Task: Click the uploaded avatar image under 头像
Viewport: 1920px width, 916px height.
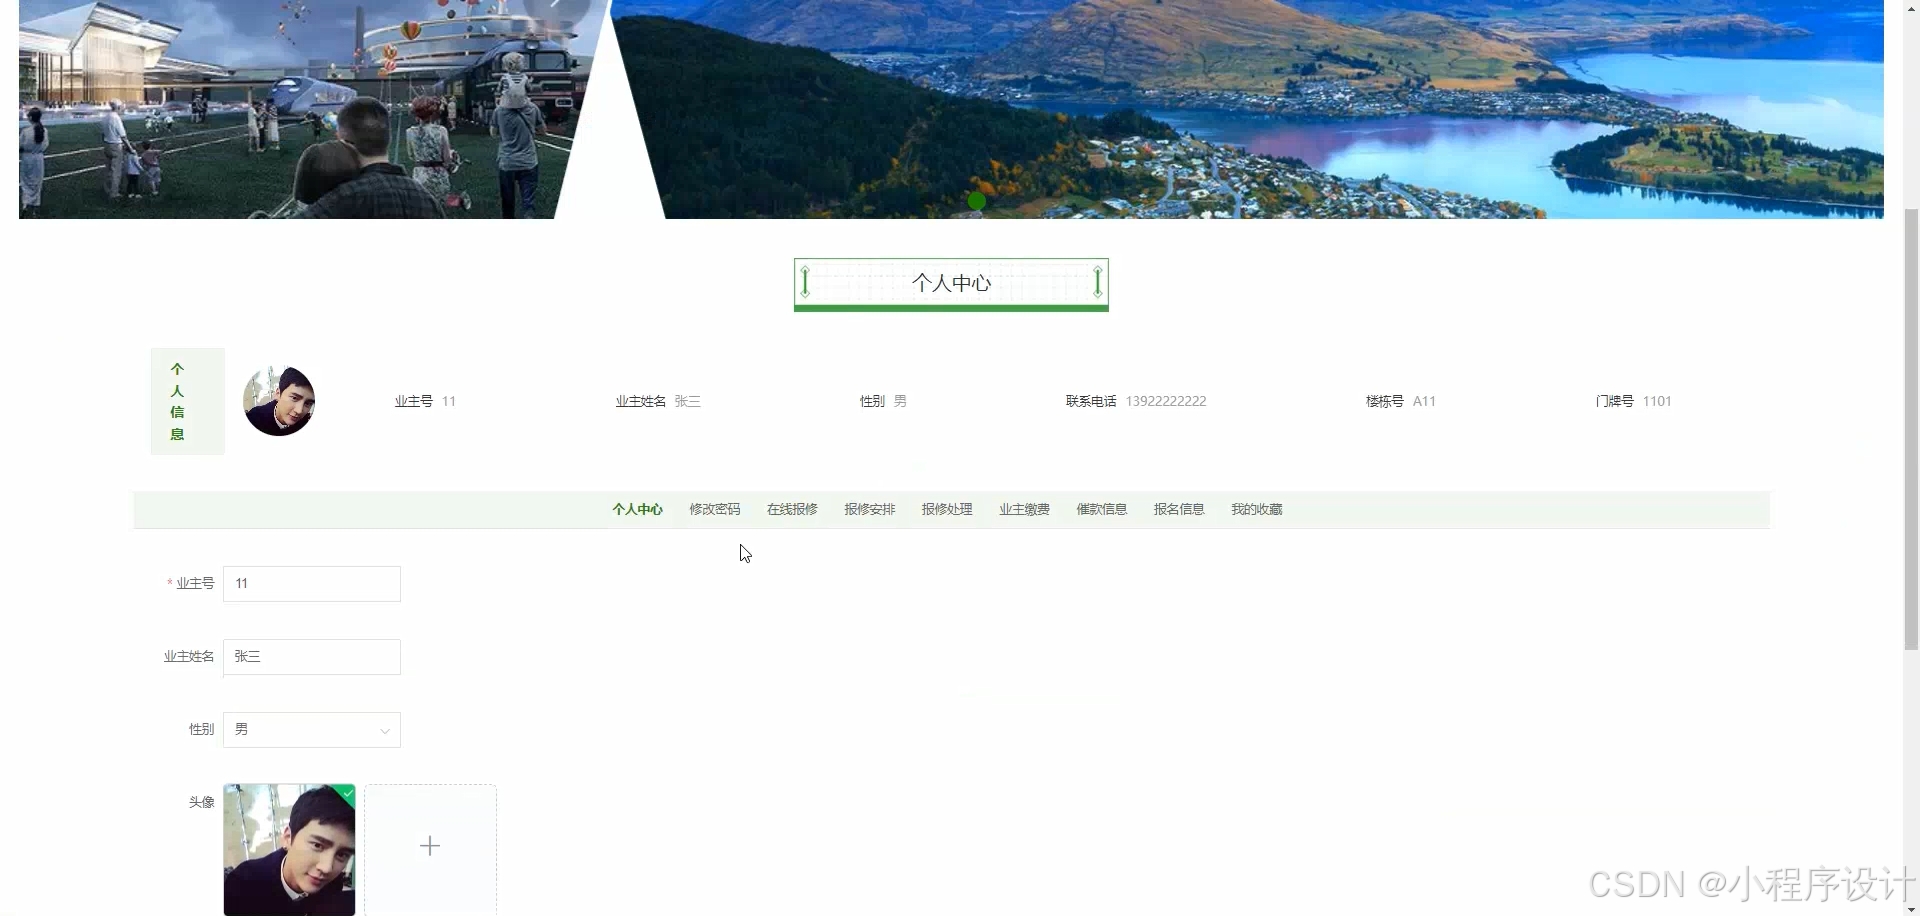Action: (x=289, y=849)
